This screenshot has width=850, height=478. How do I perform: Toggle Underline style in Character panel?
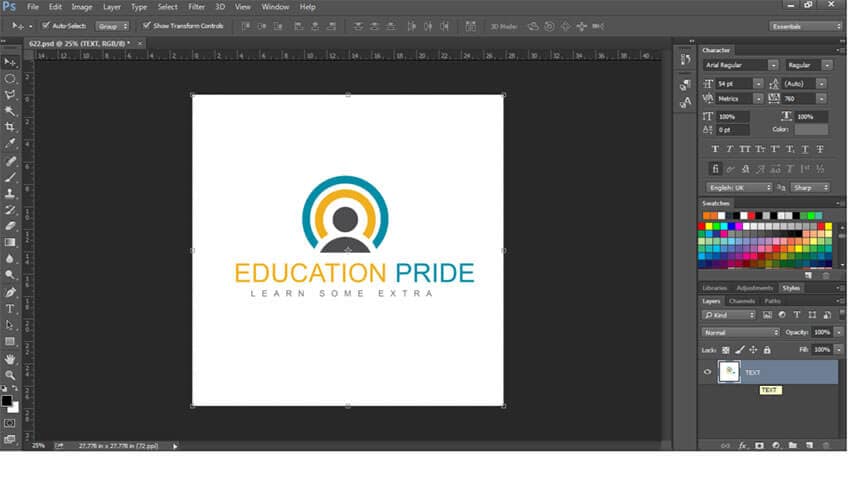805,149
